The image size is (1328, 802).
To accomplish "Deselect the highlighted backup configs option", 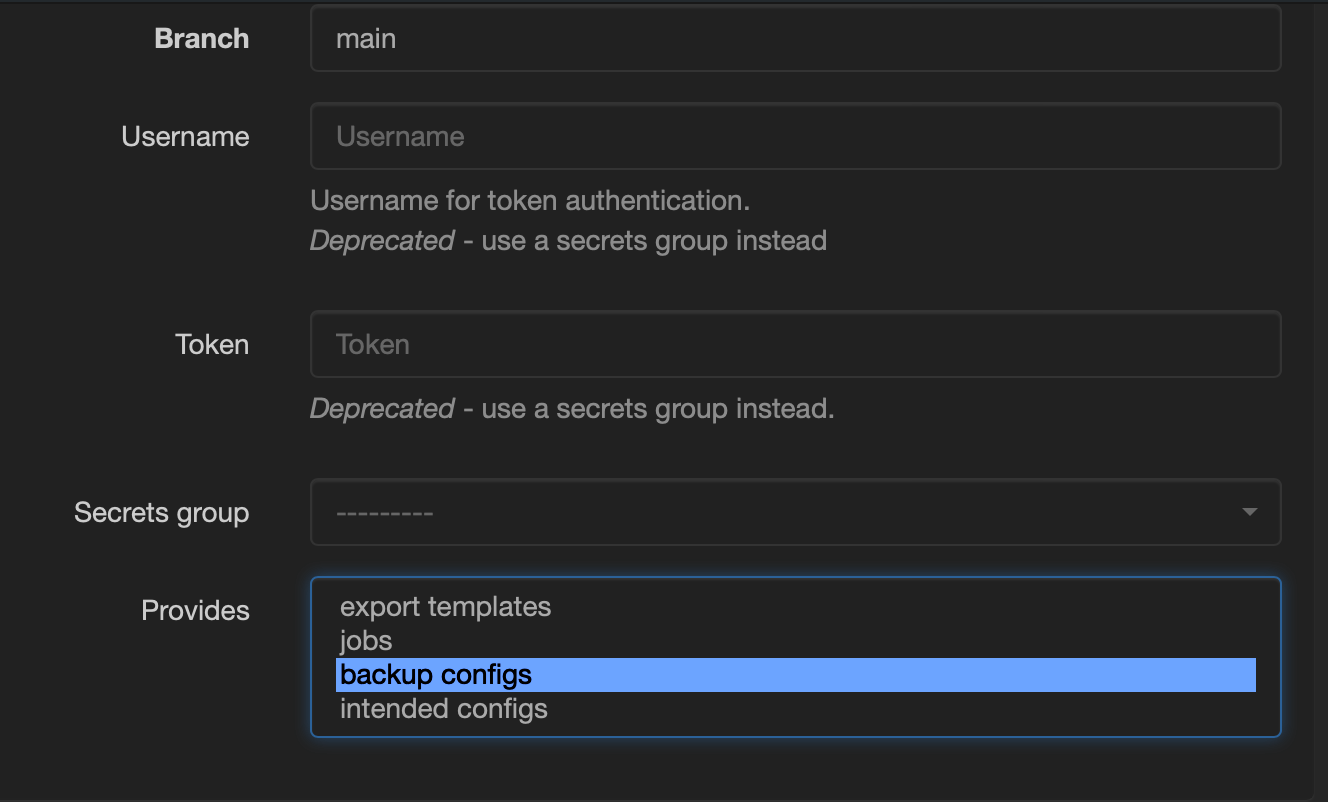I will pos(436,675).
